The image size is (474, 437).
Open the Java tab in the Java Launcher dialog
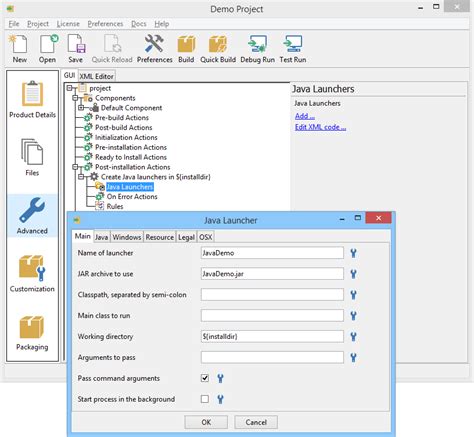[101, 237]
